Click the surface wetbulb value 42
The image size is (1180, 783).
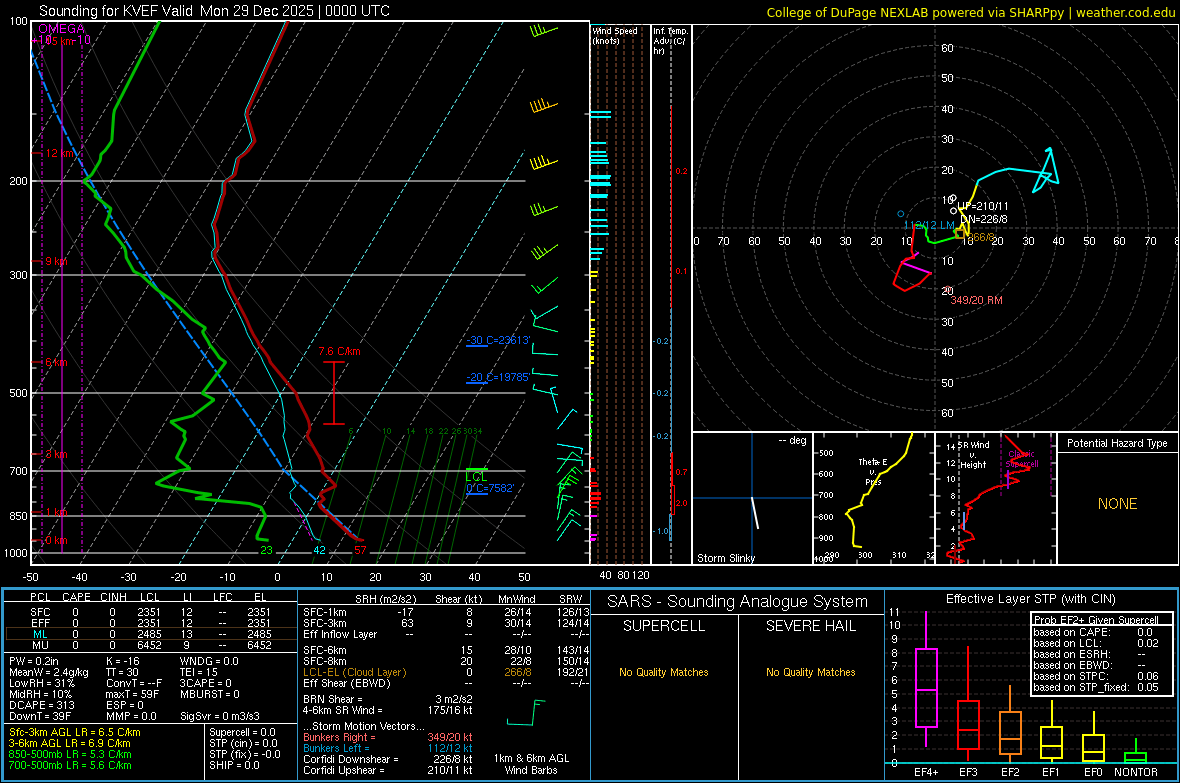(x=319, y=550)
